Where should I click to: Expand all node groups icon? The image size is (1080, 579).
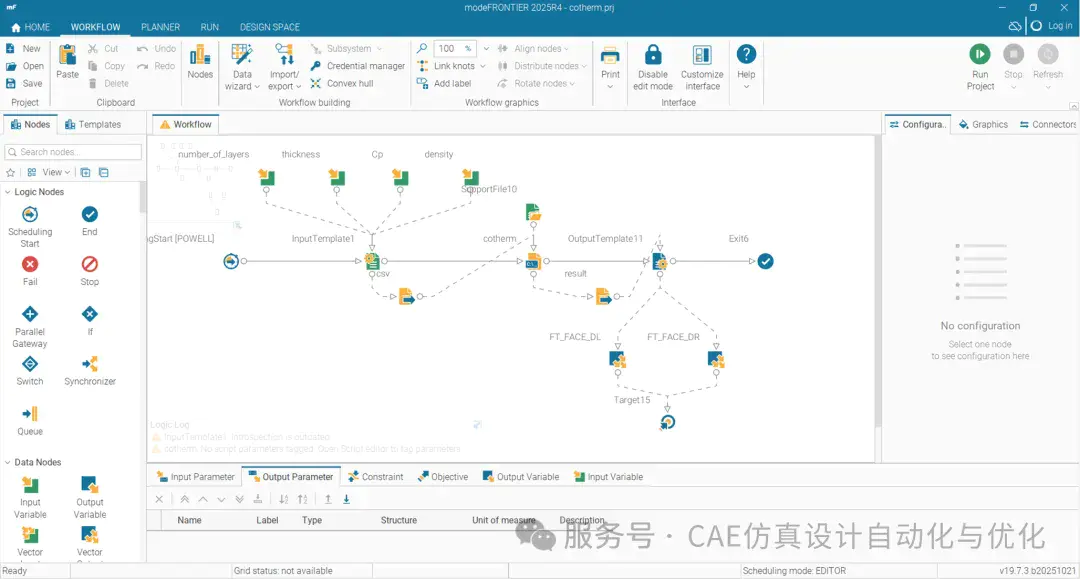[85, 173]
